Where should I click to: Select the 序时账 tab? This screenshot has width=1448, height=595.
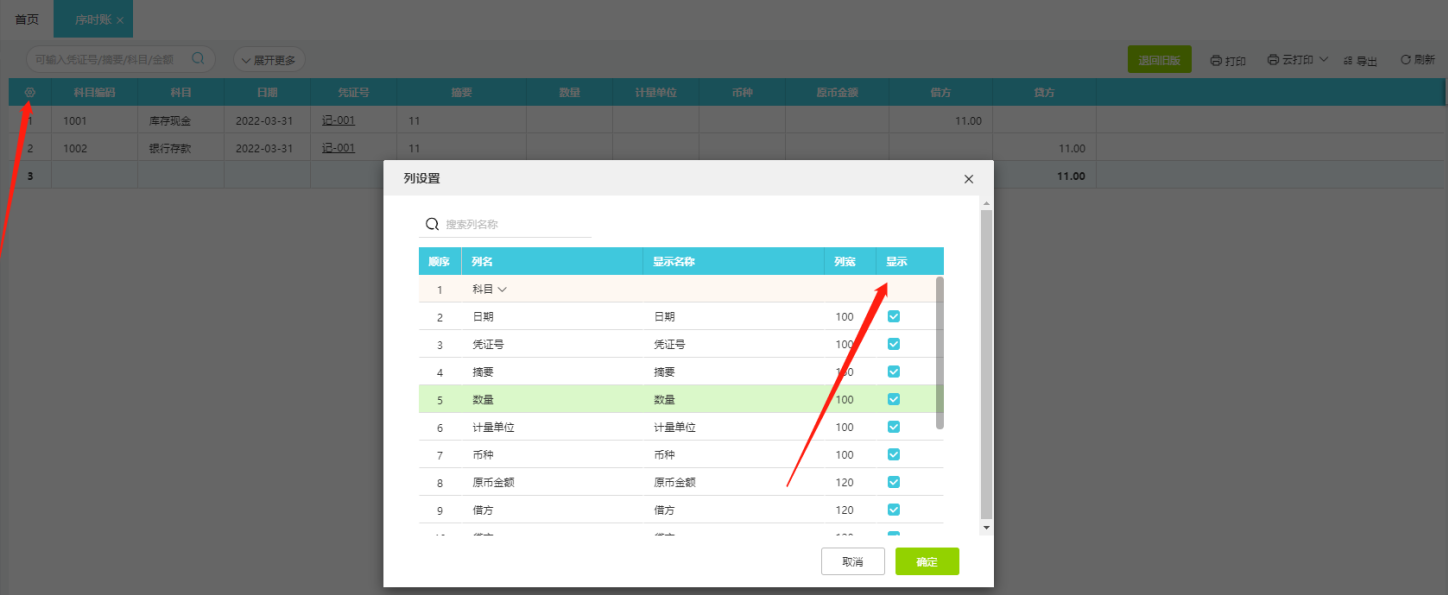91,20
